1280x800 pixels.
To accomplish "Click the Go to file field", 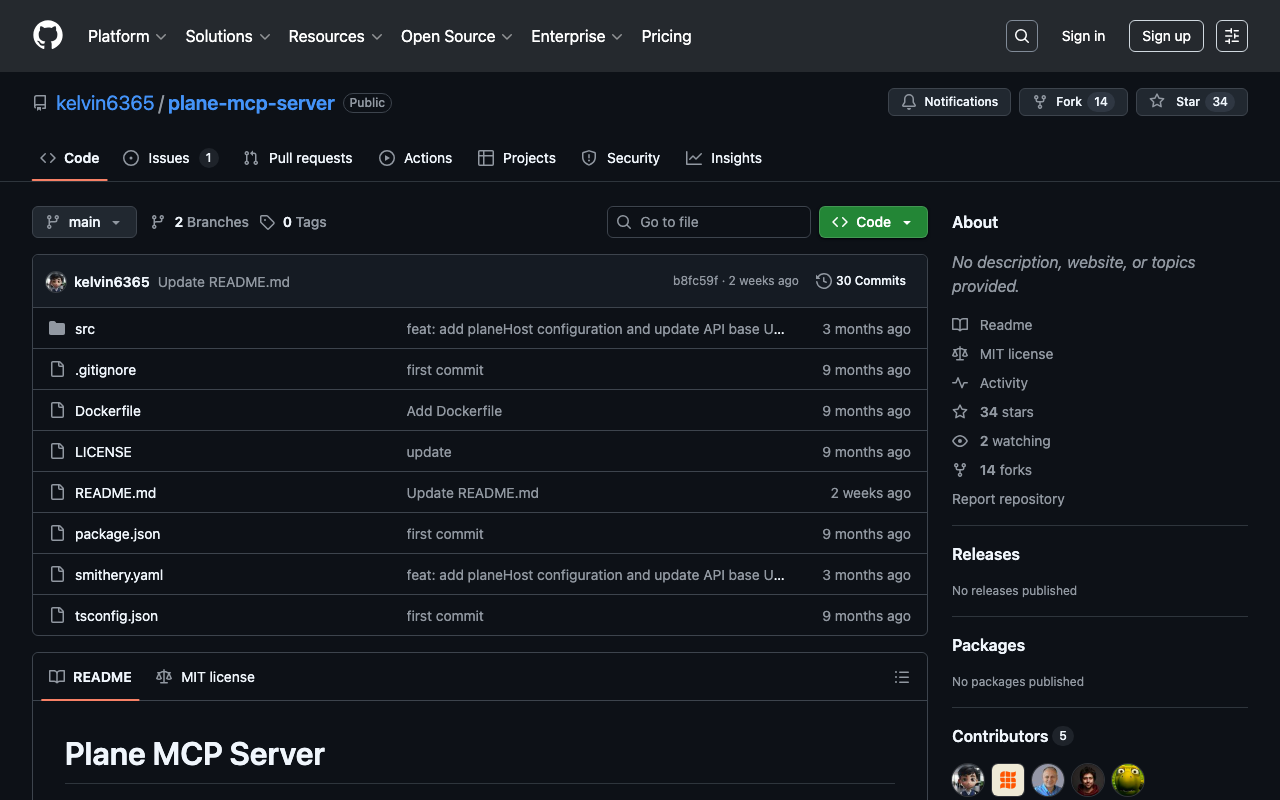I will click(709, 222).
